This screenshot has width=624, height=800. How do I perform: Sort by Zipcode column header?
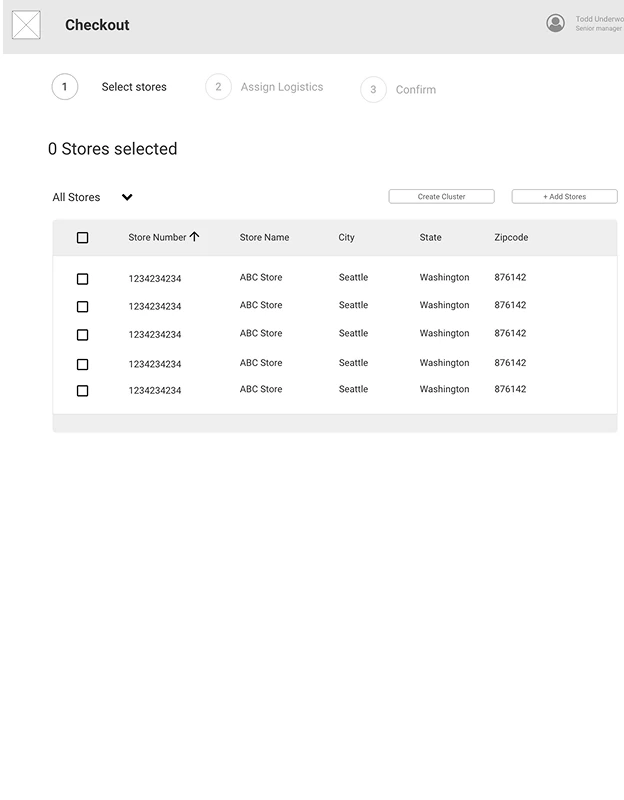(x=511, y=237)
